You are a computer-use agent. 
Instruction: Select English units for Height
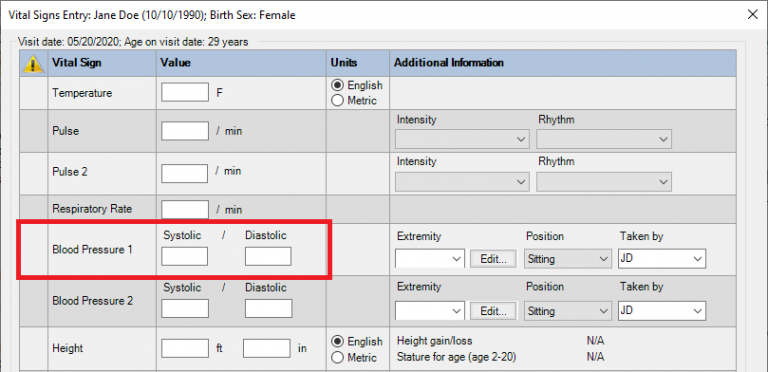(357, 341)
